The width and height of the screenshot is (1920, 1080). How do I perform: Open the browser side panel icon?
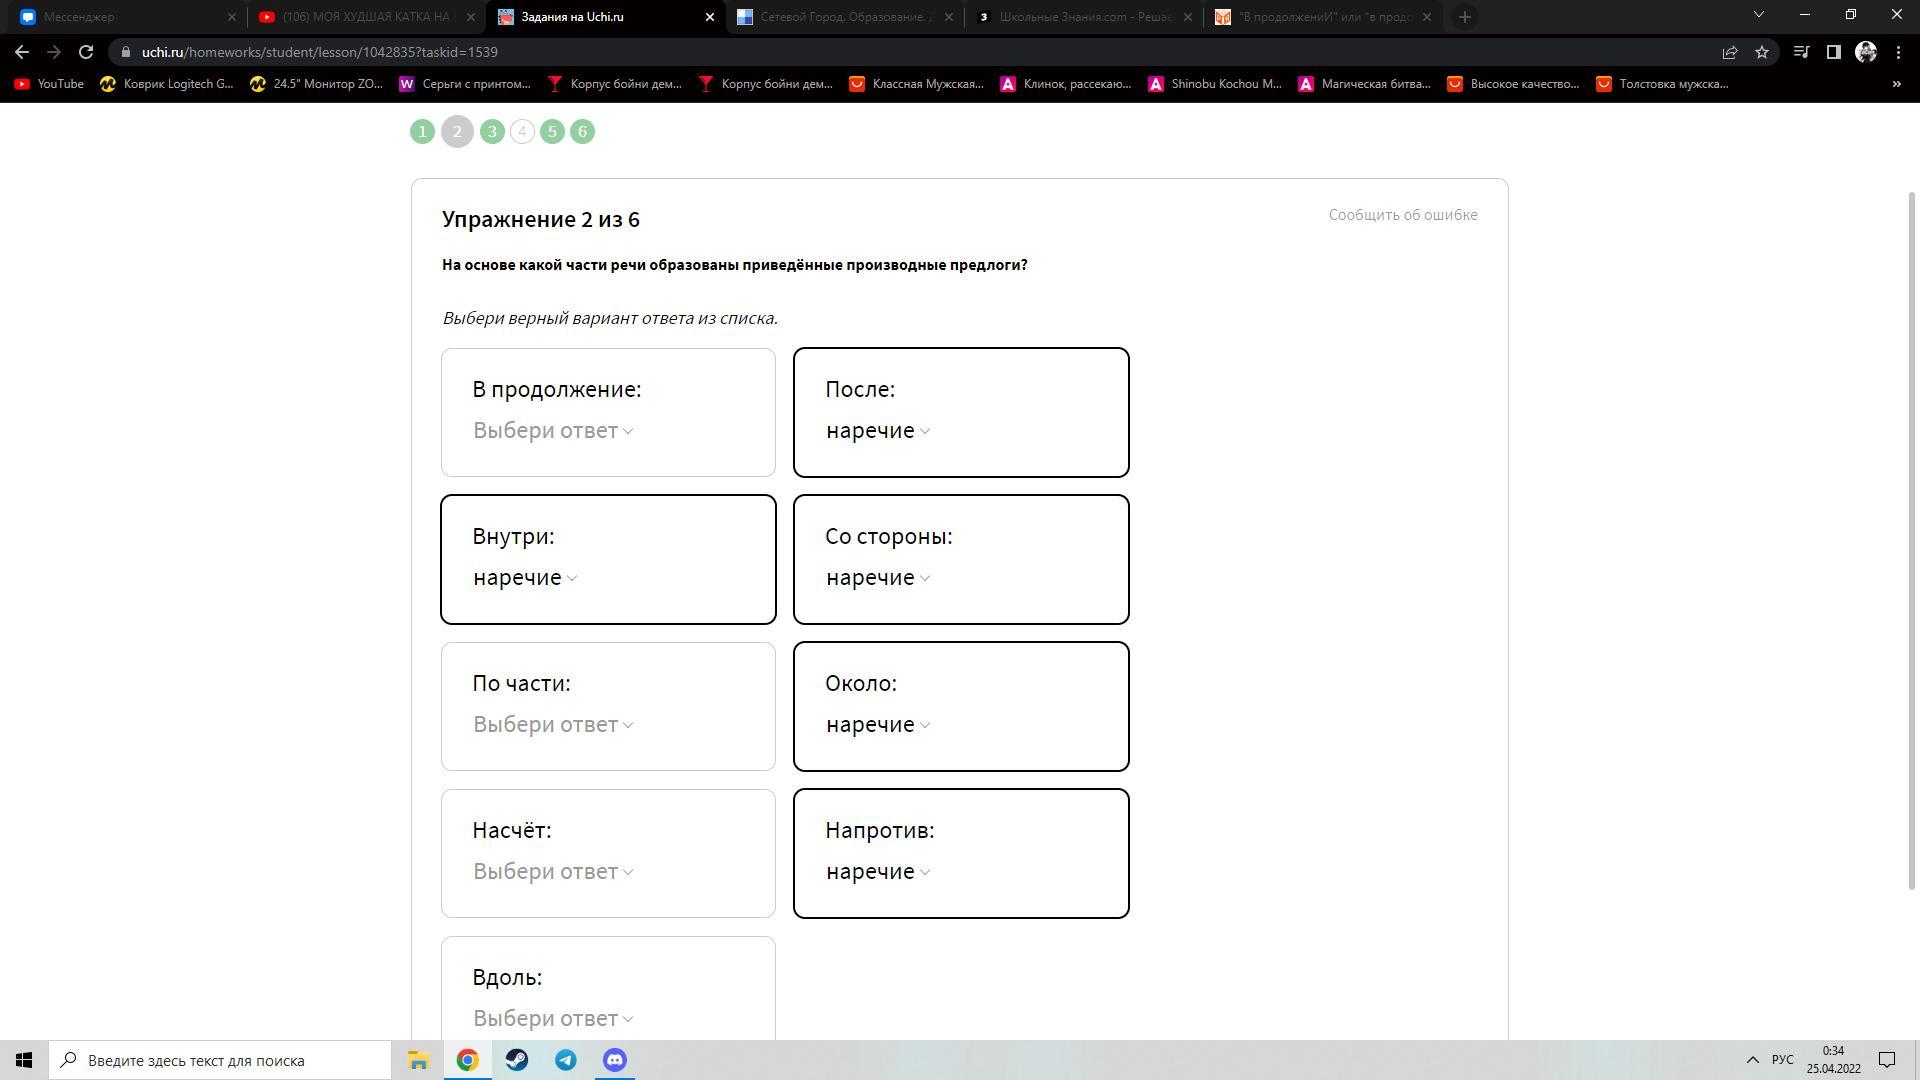pyautogui.click(x=1833, y=52)
